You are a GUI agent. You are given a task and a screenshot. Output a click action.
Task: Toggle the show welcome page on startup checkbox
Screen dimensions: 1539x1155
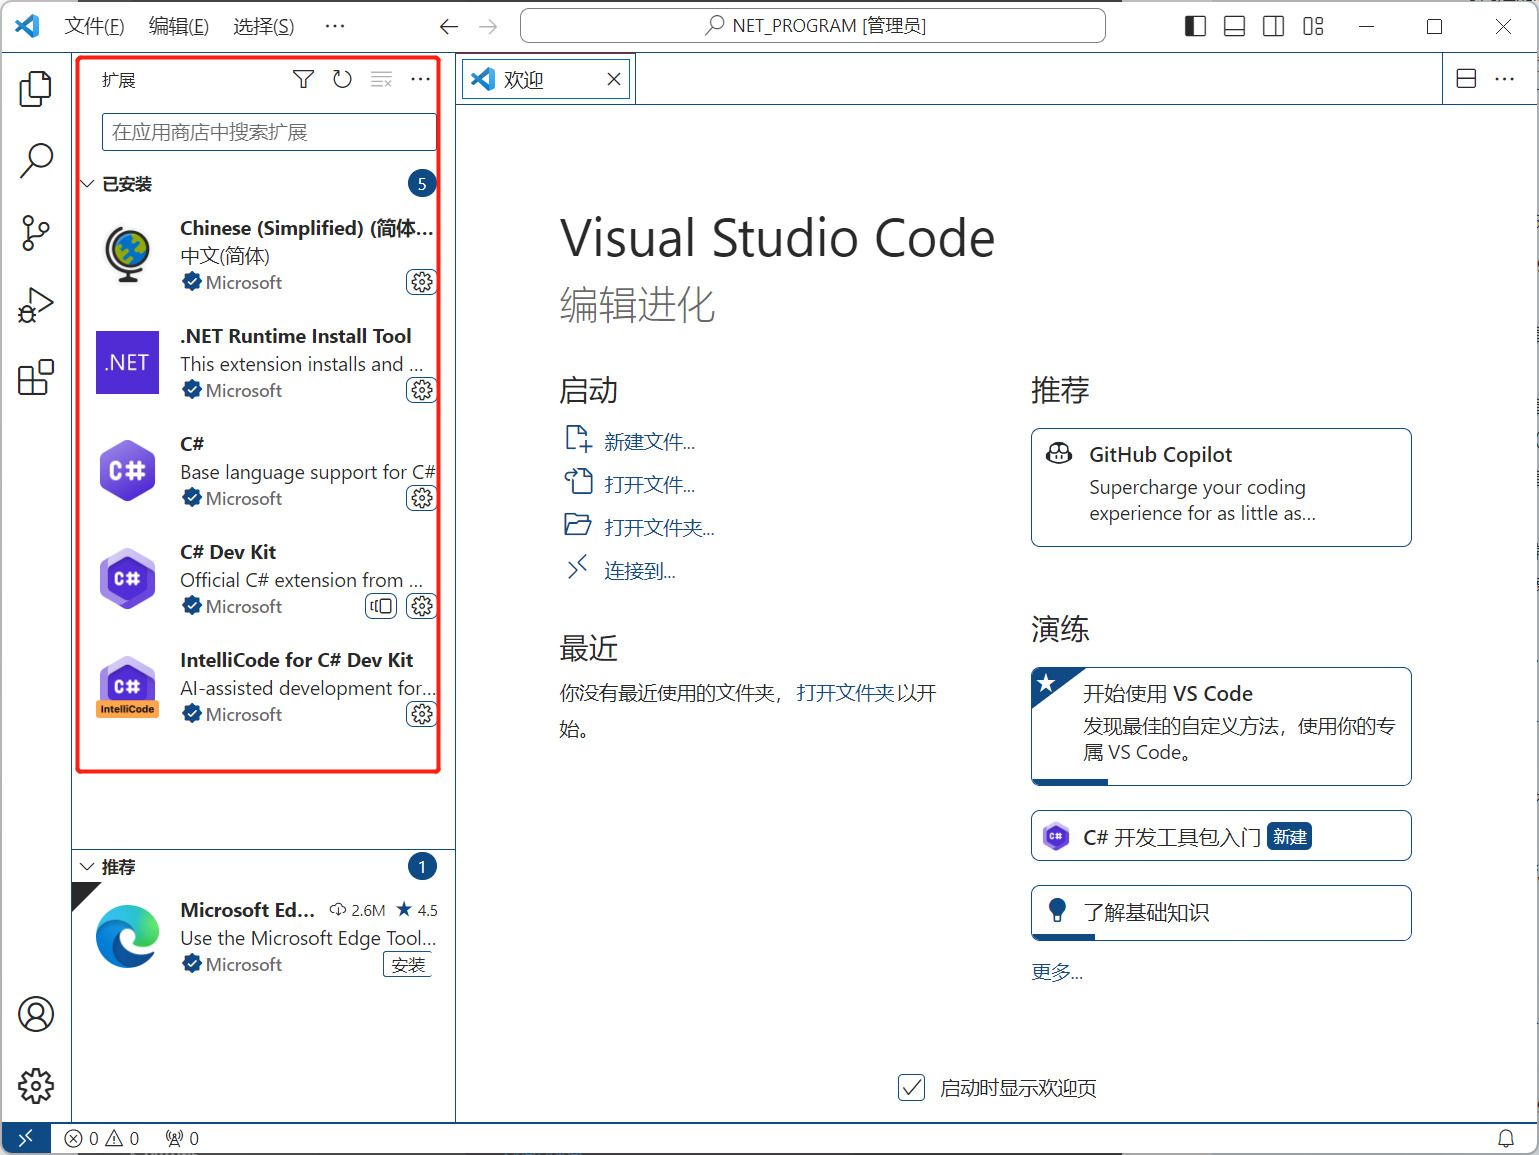click(911, 1087)
